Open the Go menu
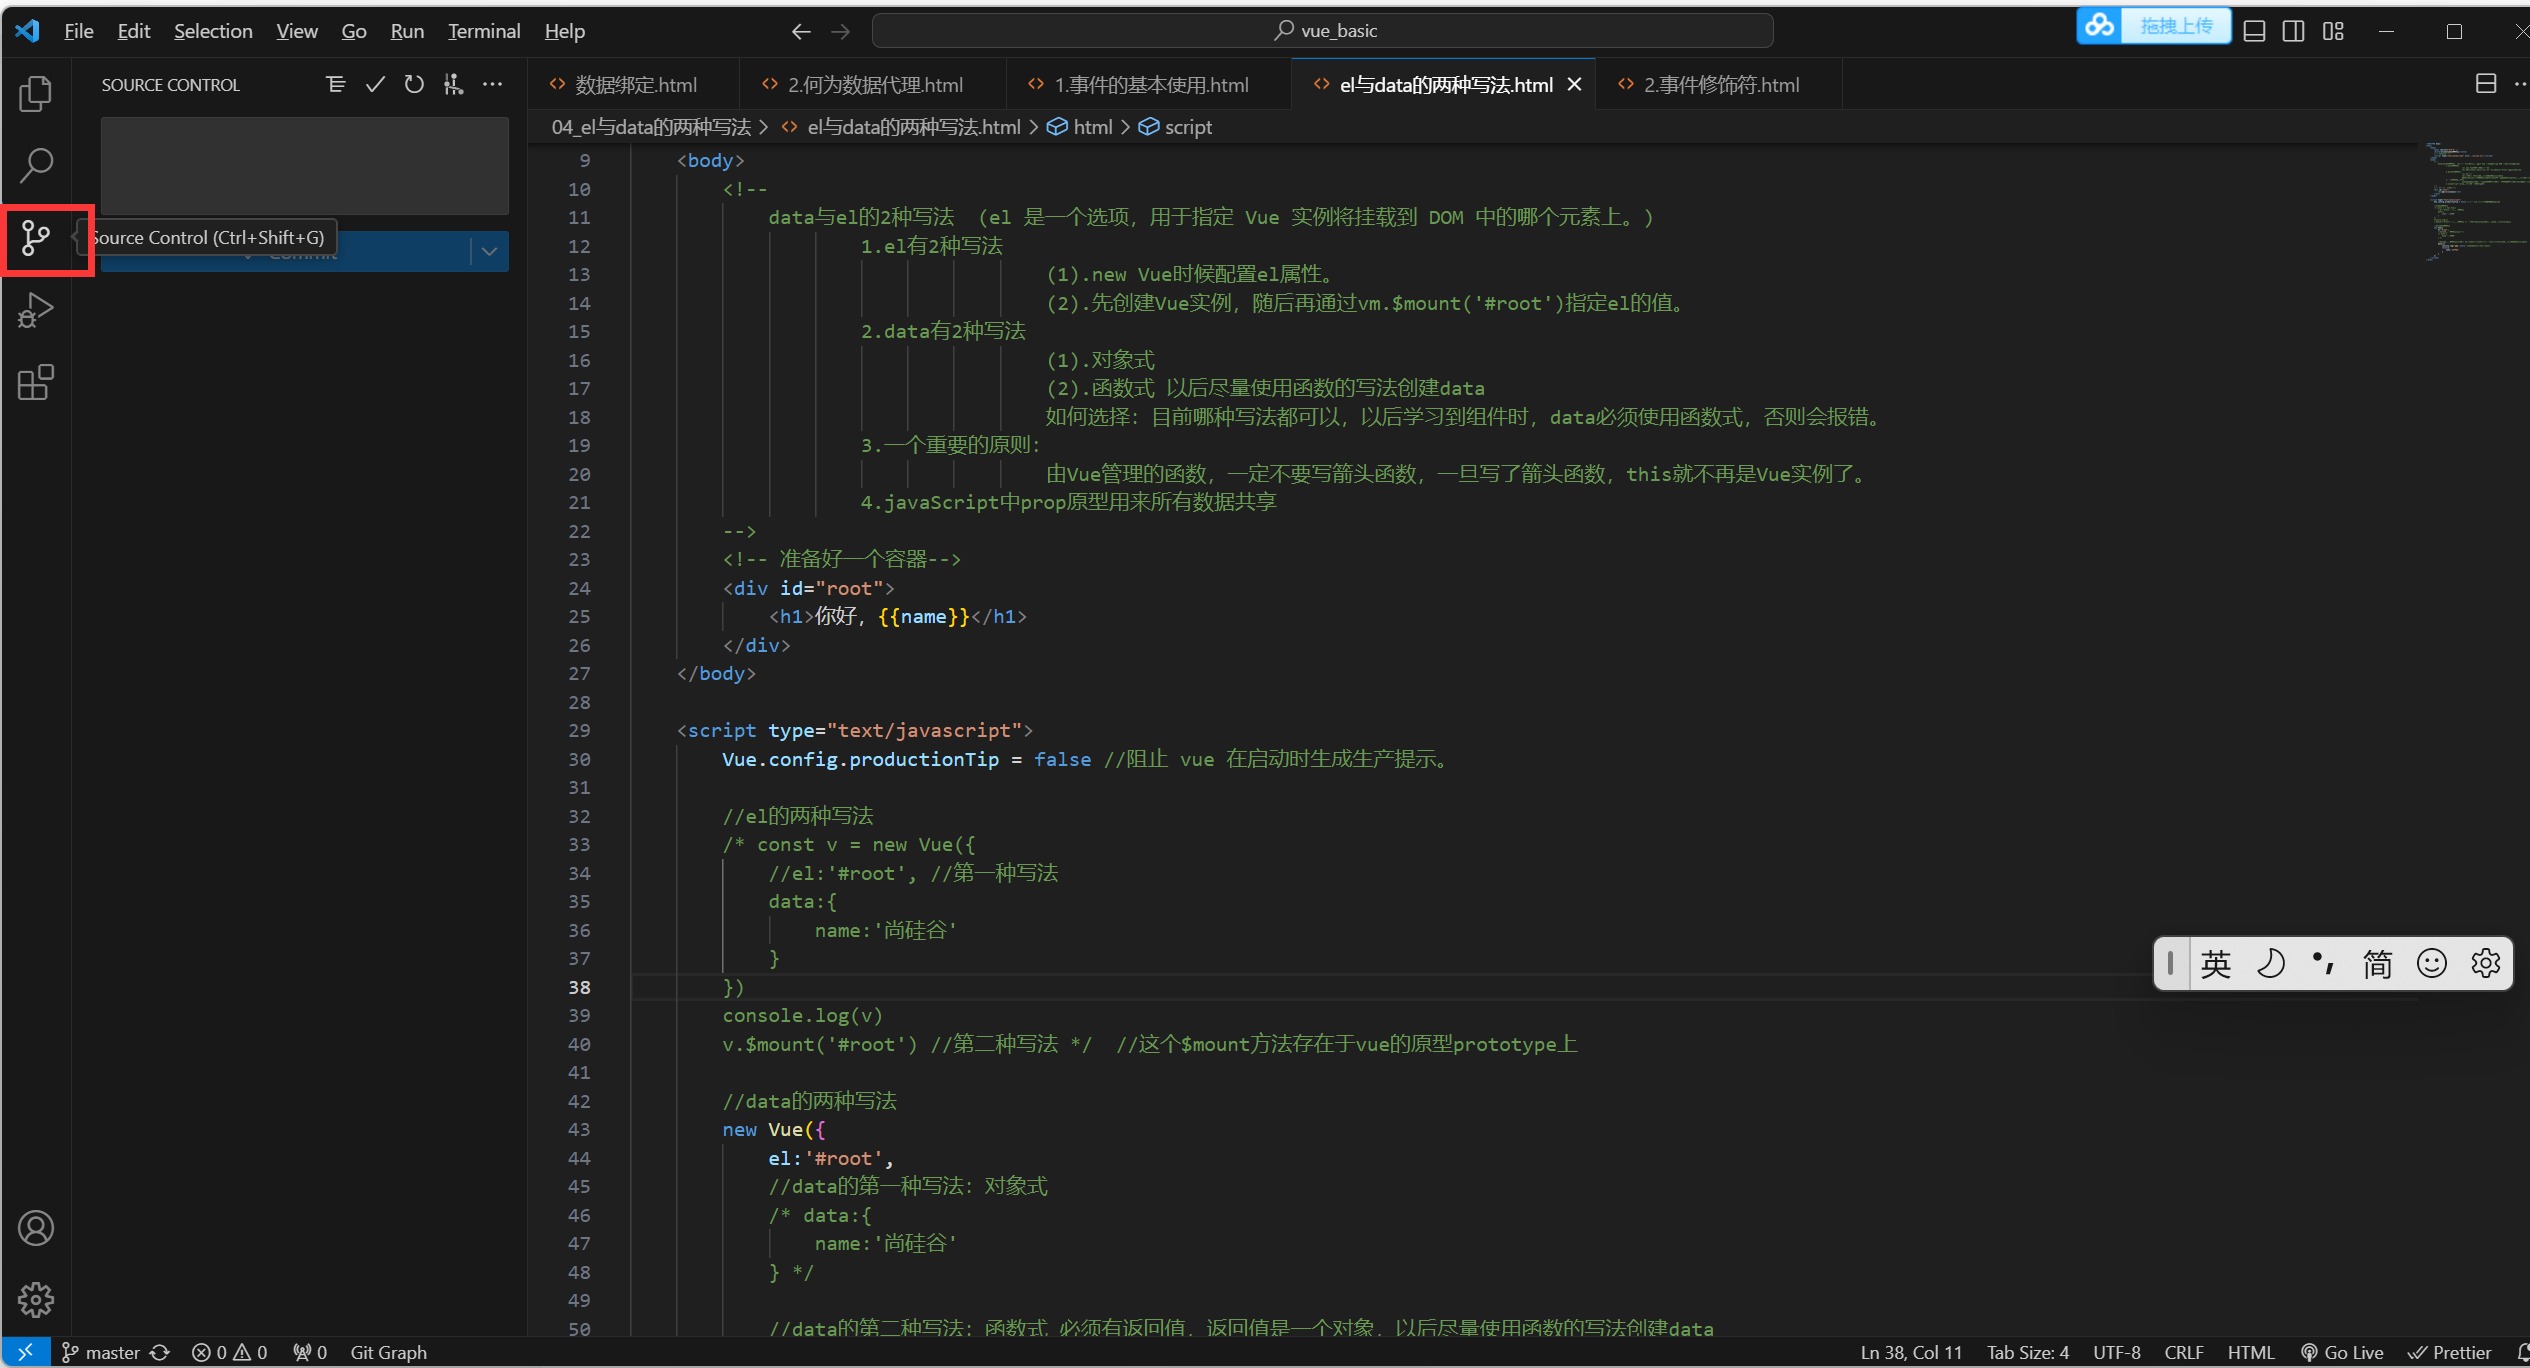 354,31
